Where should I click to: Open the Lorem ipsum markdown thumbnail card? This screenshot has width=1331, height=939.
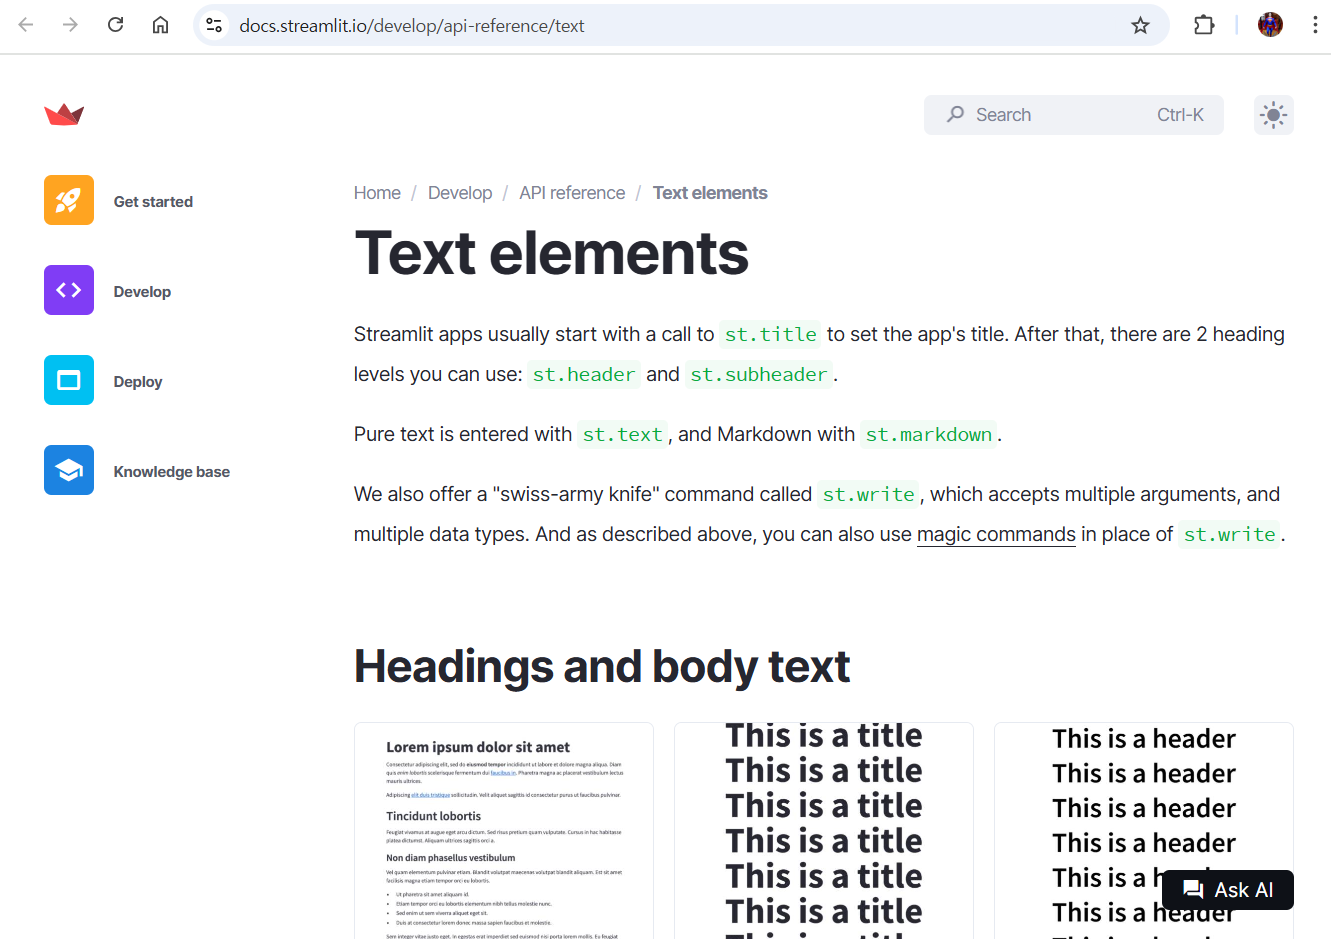pyautogui.click(x=504, y=830)
